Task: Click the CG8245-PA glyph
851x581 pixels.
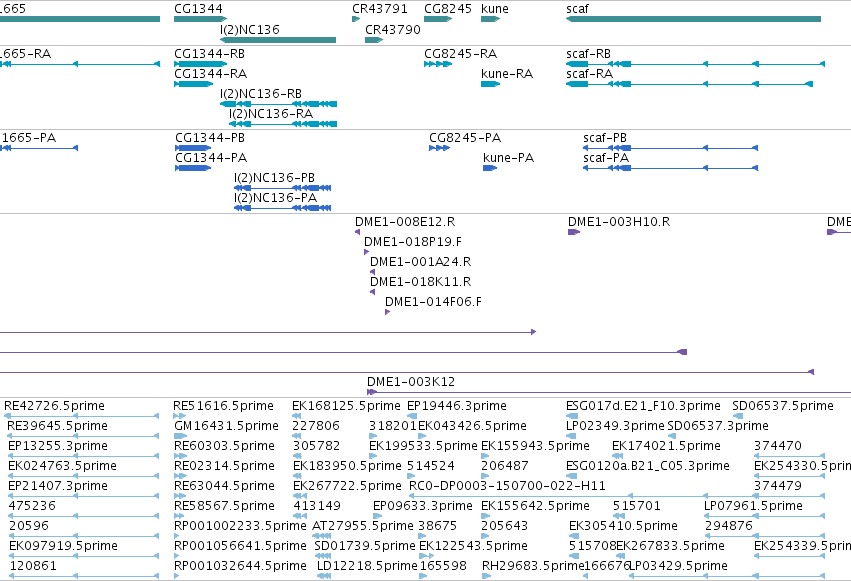Action: 440,148
